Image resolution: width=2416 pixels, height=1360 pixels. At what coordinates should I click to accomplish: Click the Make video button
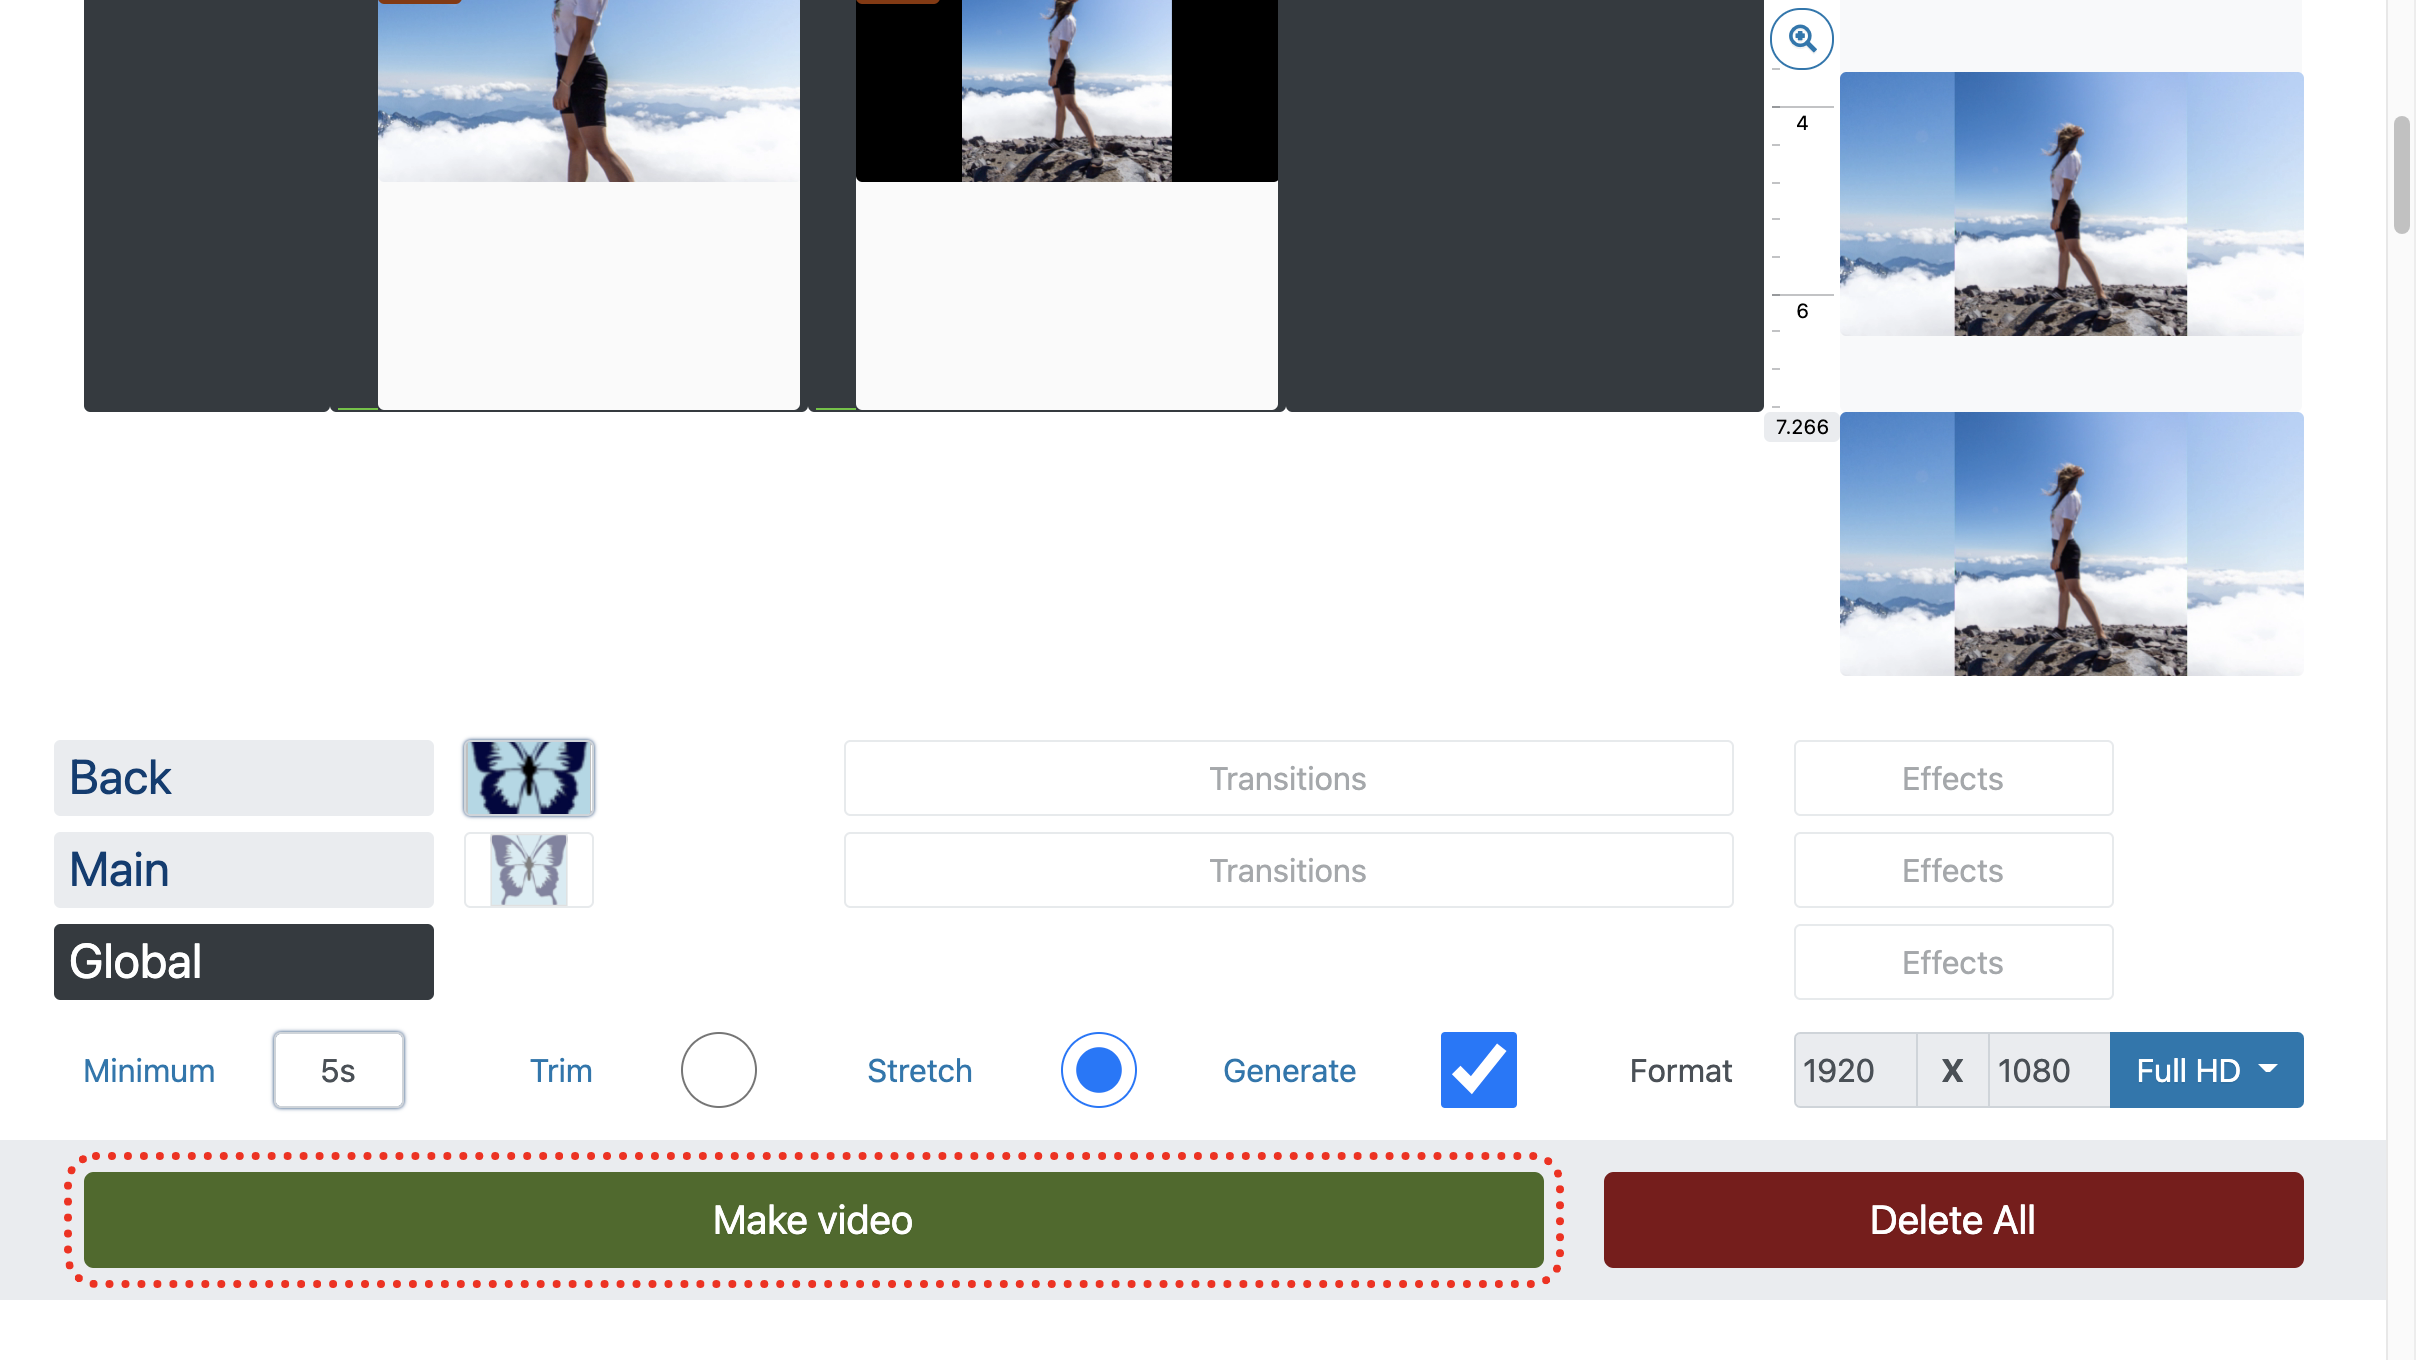(813, 1219)
